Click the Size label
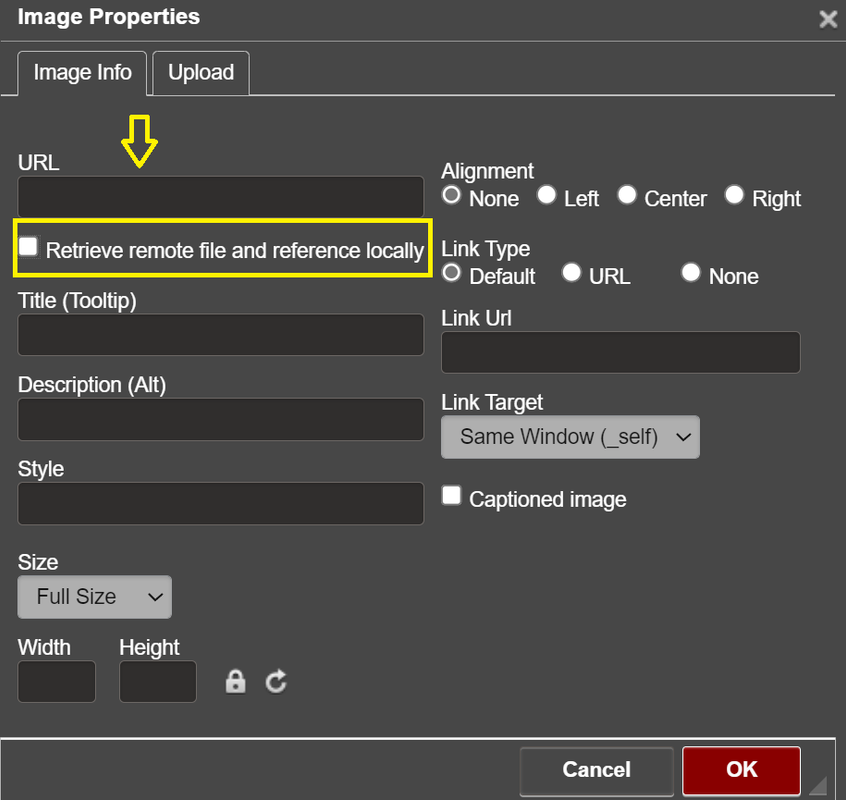This screenshot has width=846, height=800. [x=38, y=562]
